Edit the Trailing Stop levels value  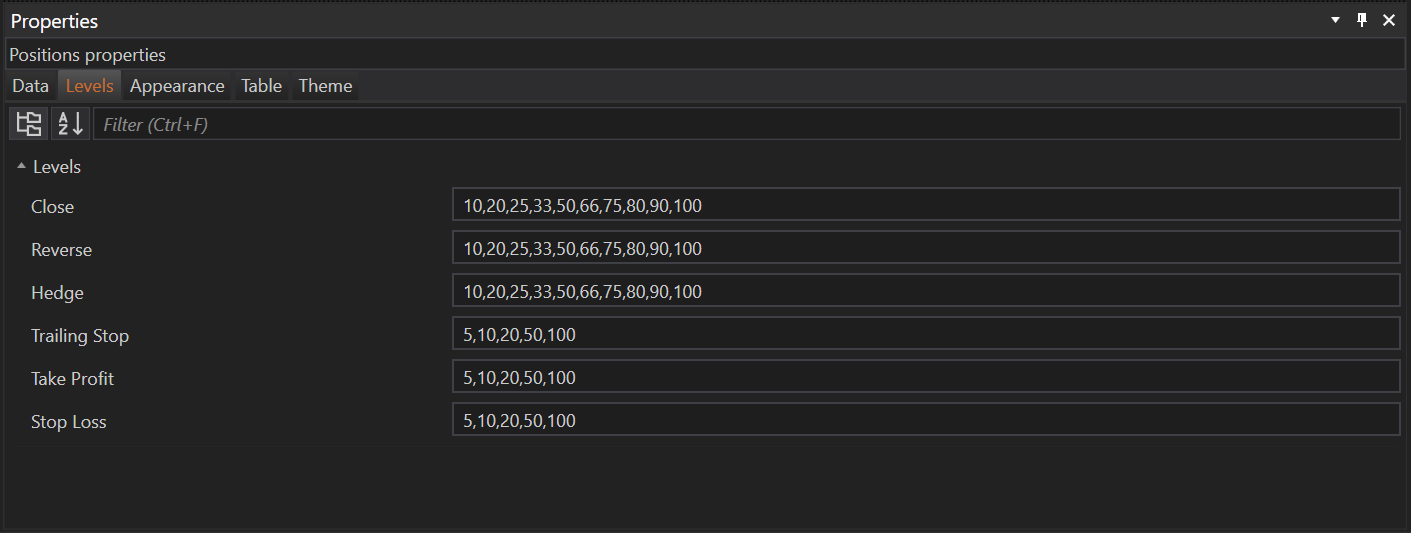click(x=925, y=335)
